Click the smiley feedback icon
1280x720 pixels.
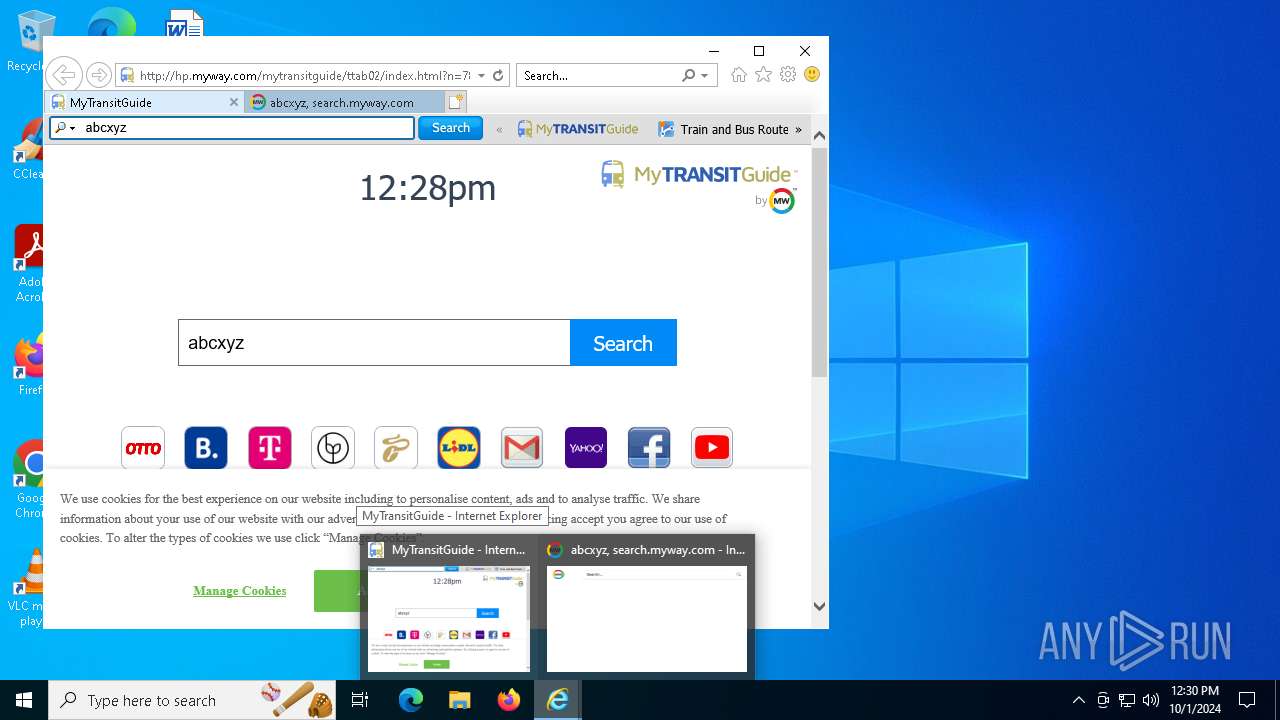click(x=812, y=75)
